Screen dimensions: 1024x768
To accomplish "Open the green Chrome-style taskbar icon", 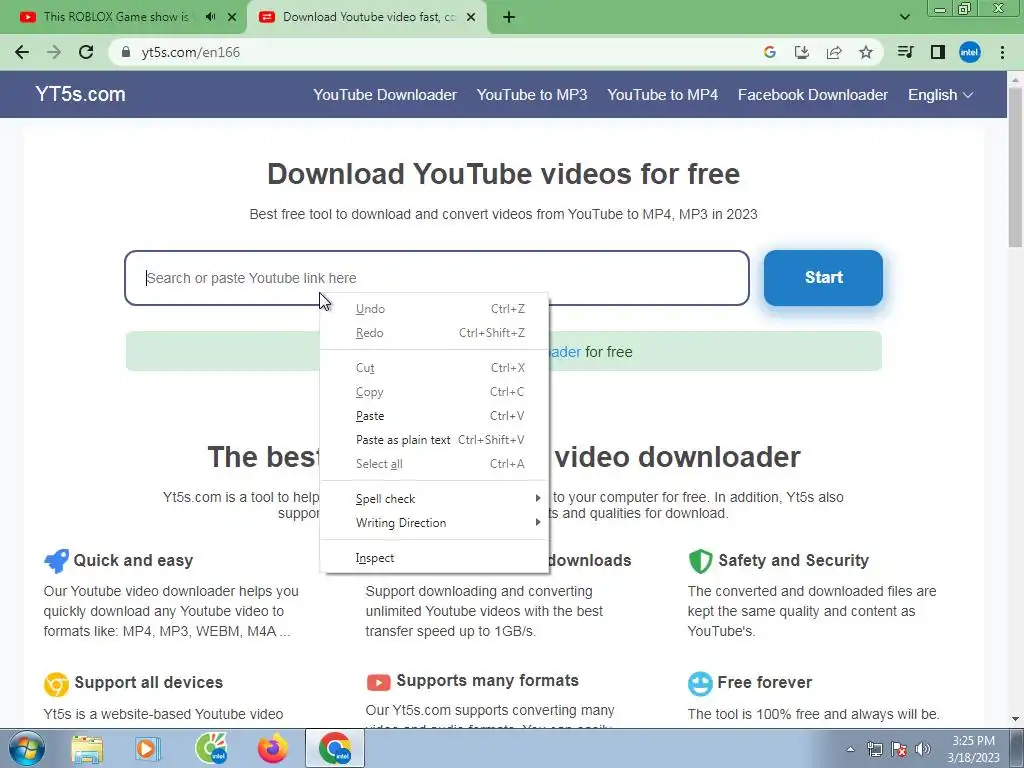I will pos(211,748).
